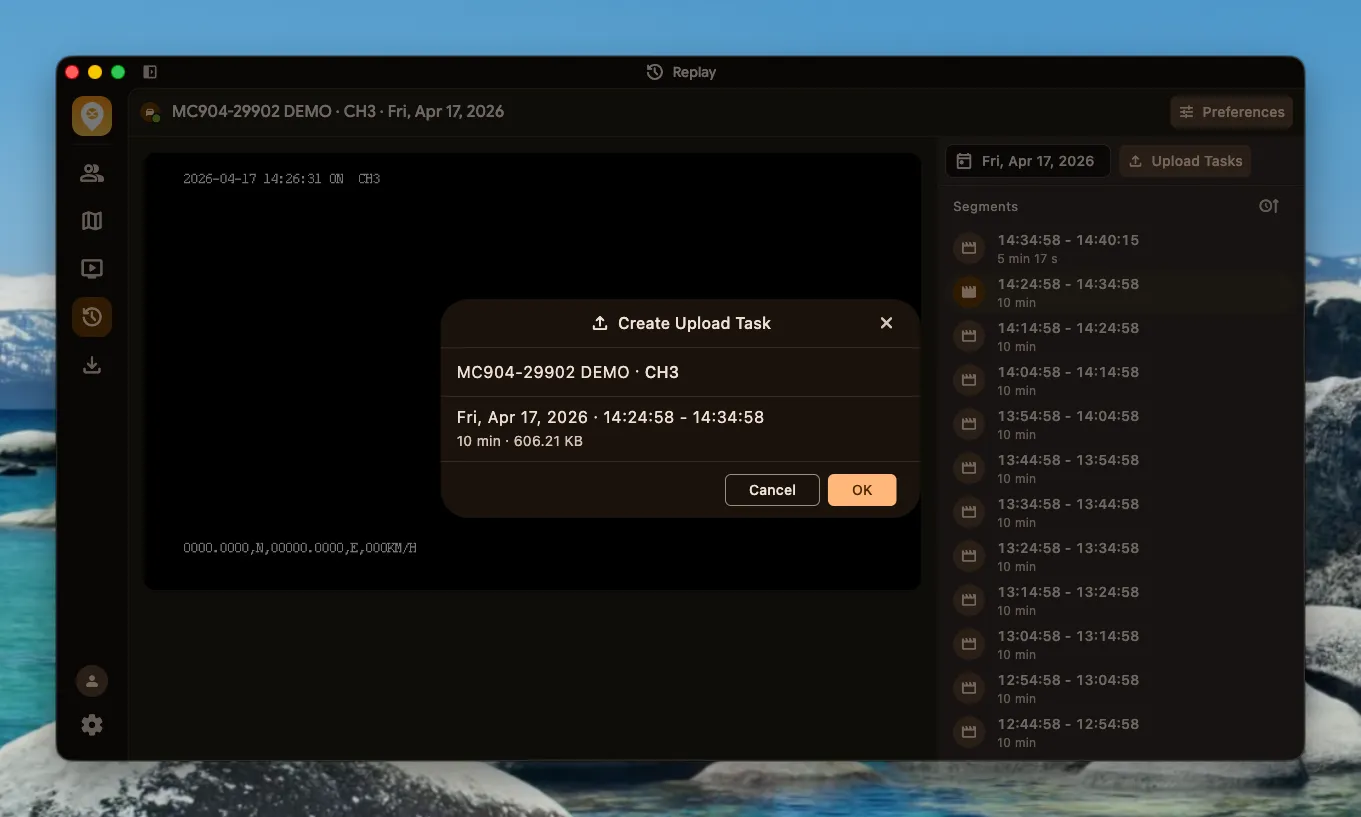Image resolution: width=1361 pixels, height=817 pixels.
Task: Open the settings gear icon
Action: pos(92,725)
